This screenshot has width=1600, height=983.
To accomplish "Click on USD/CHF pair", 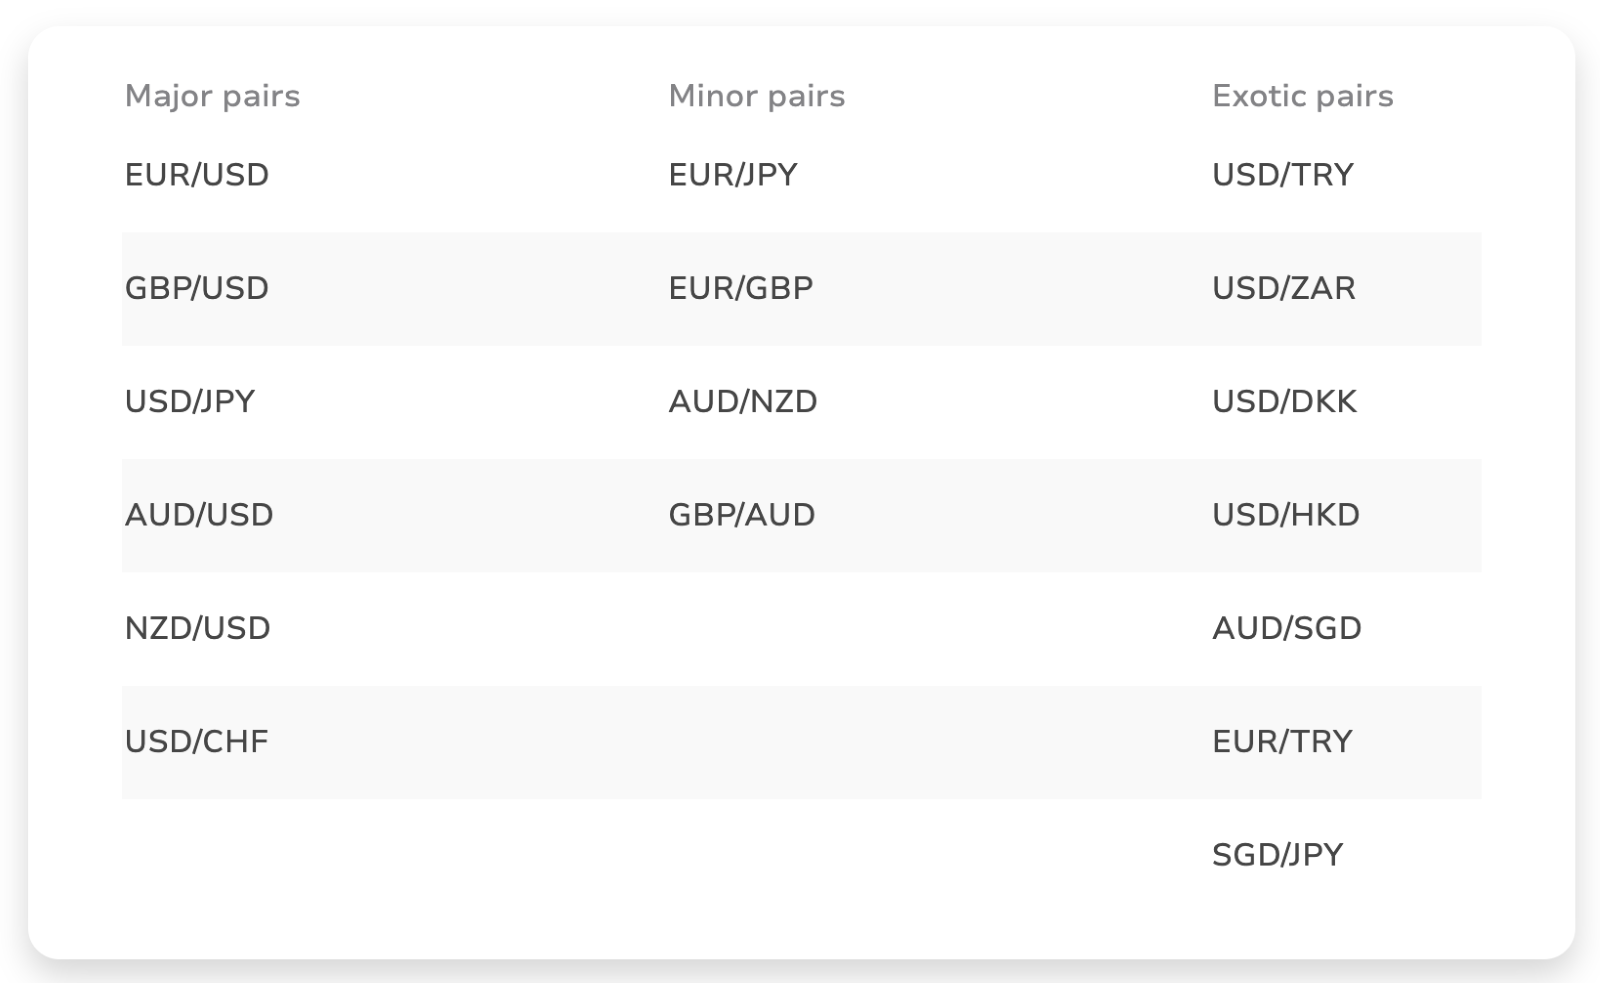I will pos(197,741).
